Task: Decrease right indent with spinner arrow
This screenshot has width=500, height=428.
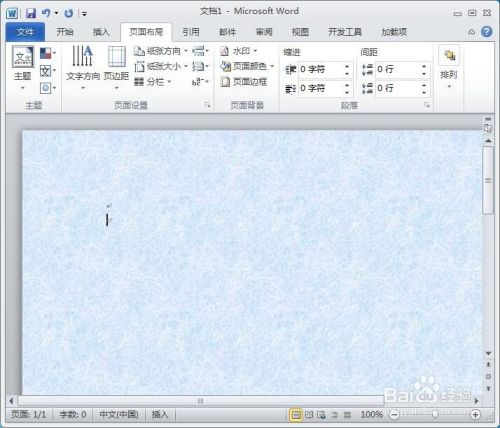Action: tap(347, 92)
